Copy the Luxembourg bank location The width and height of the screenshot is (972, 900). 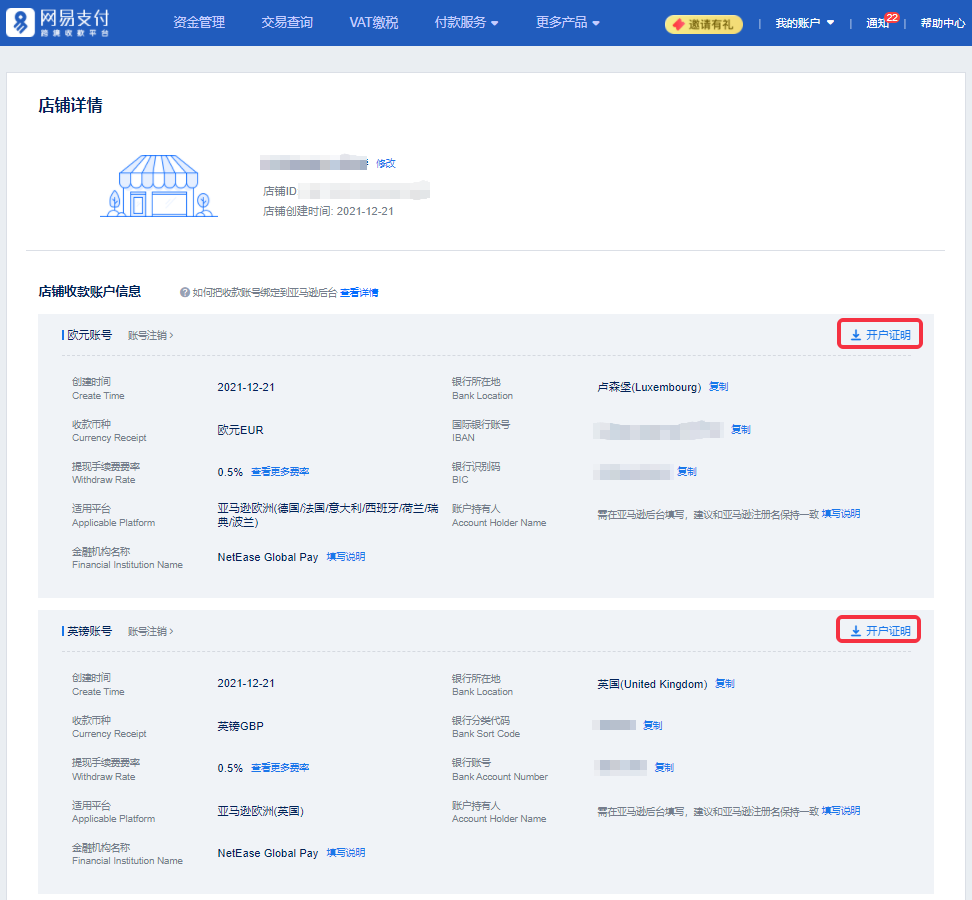point(718,387)
